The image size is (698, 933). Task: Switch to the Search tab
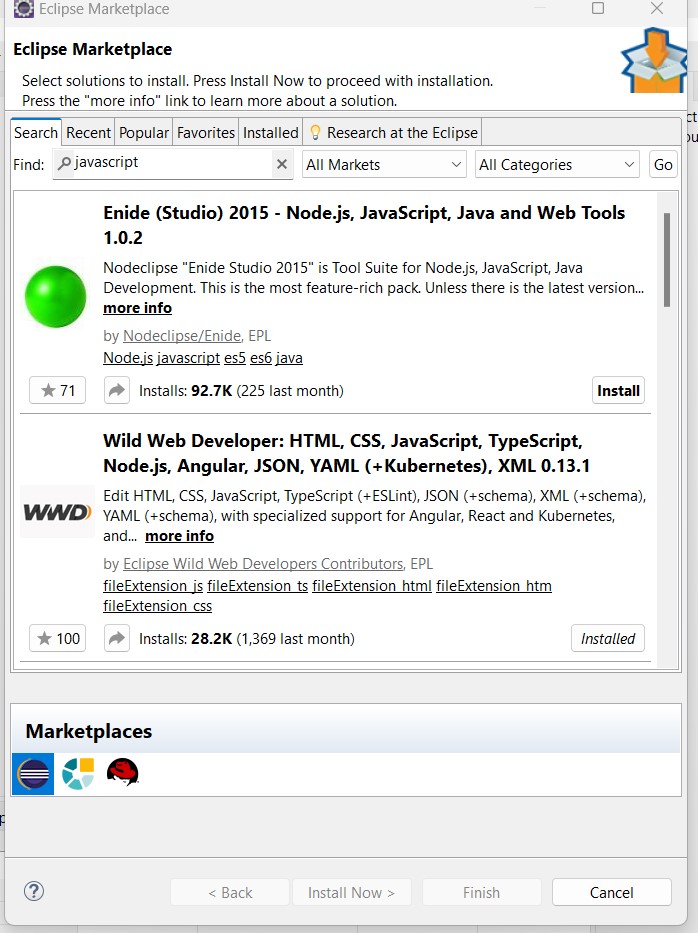pyautogui.click(x=36, y=132)
